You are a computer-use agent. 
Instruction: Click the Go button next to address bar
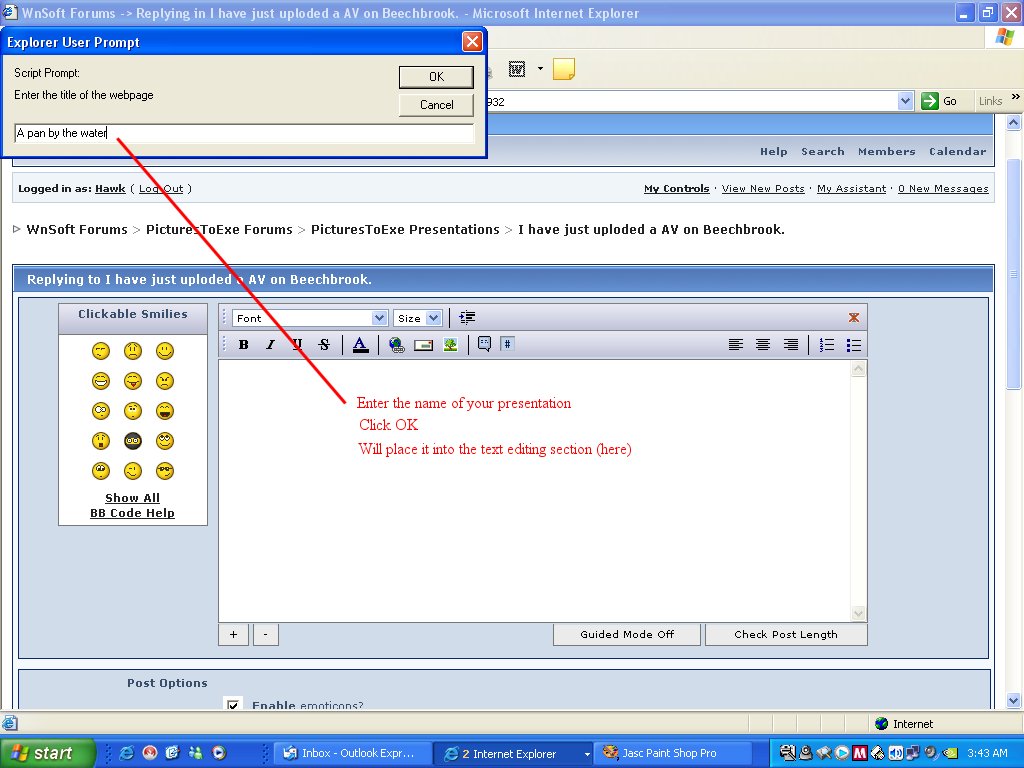(x=939, y=101)
